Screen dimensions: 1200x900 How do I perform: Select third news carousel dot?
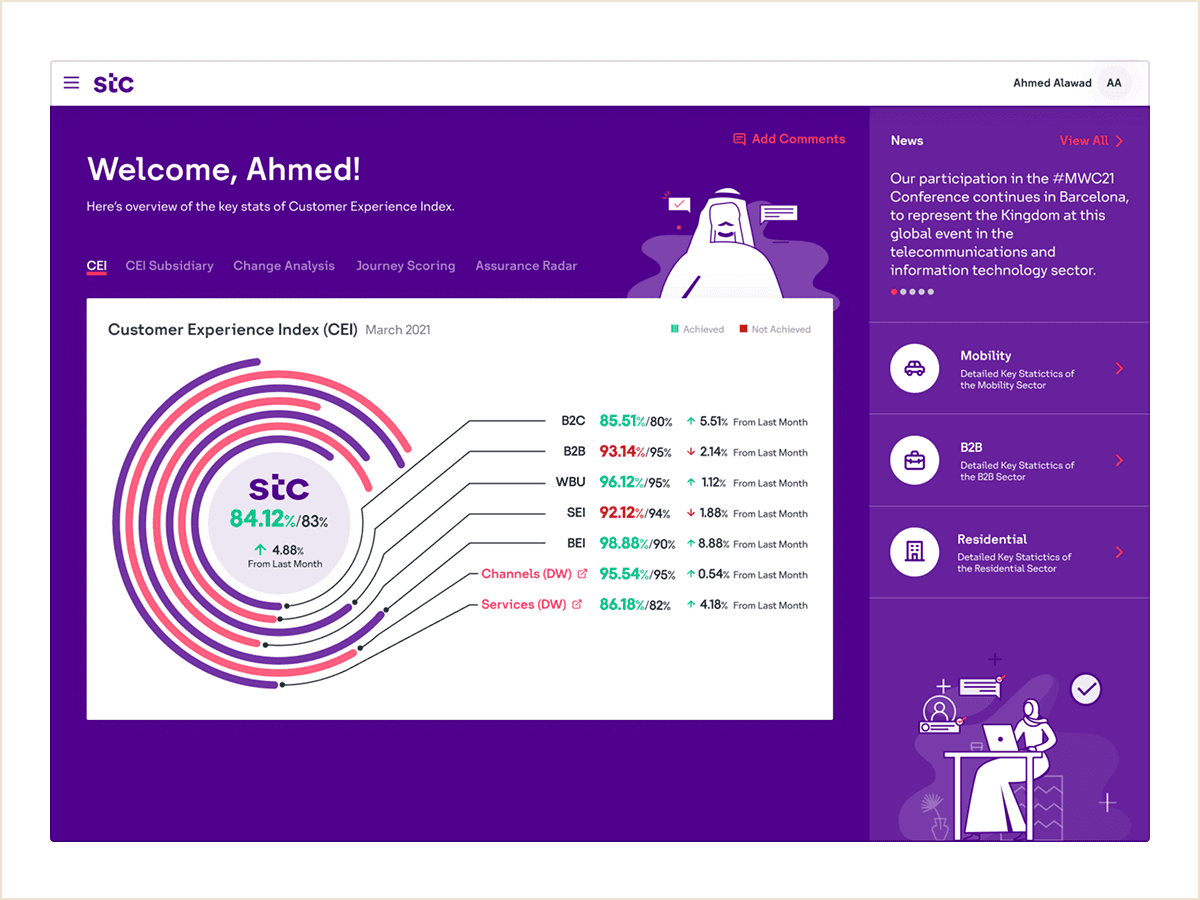point(912,292)
